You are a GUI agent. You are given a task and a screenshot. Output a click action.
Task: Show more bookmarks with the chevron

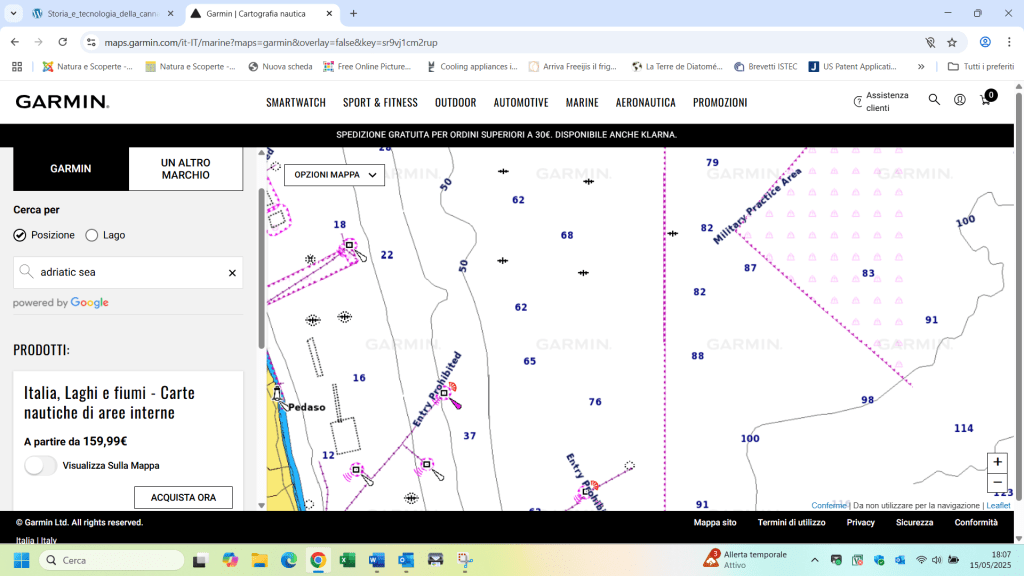(921, 67)
